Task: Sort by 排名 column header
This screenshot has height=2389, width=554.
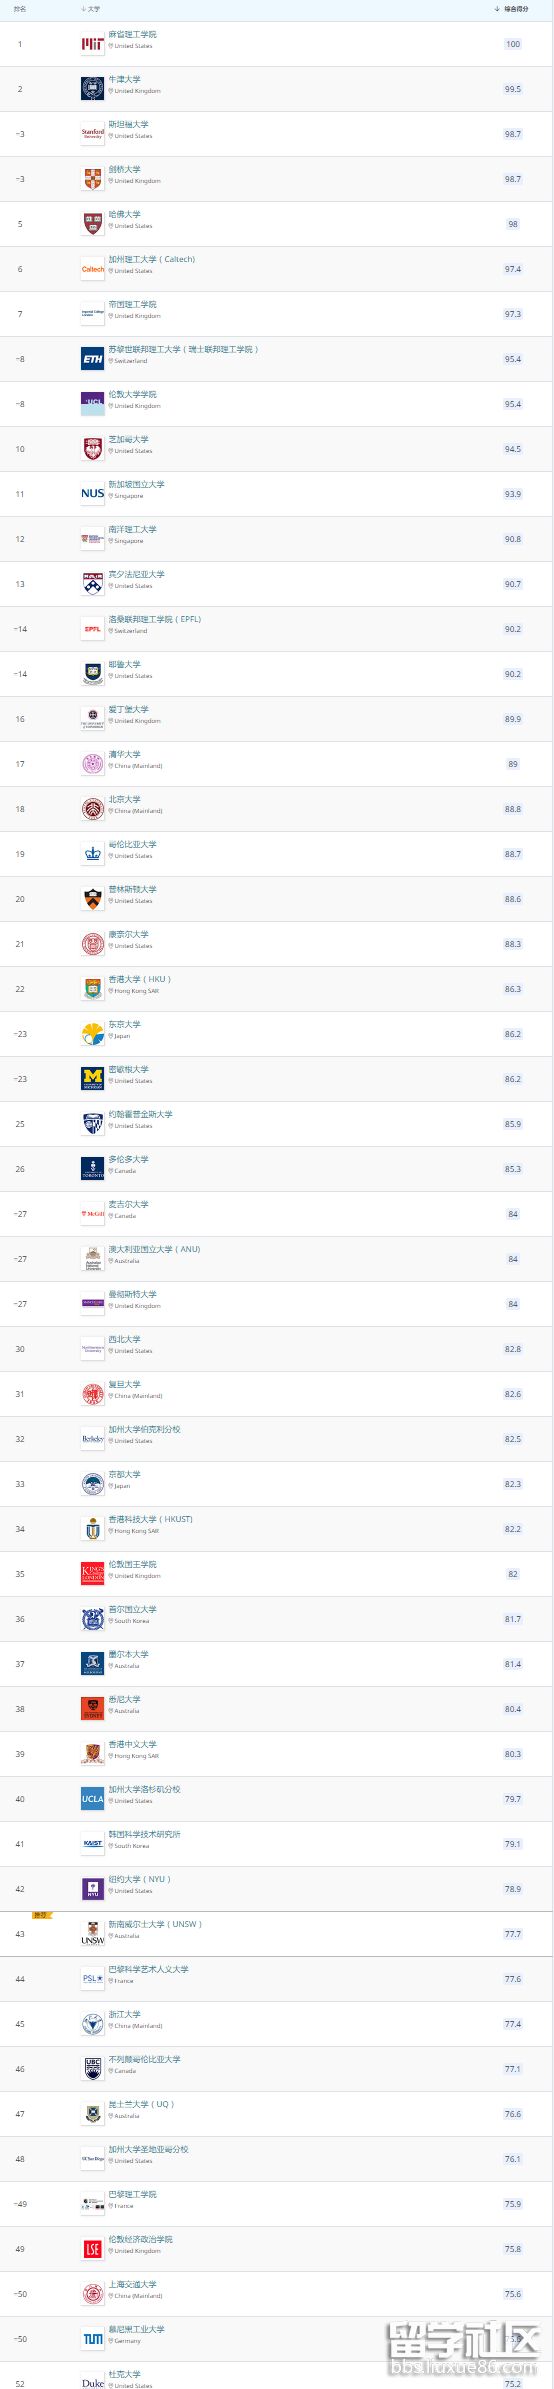Action: point(20,9)
